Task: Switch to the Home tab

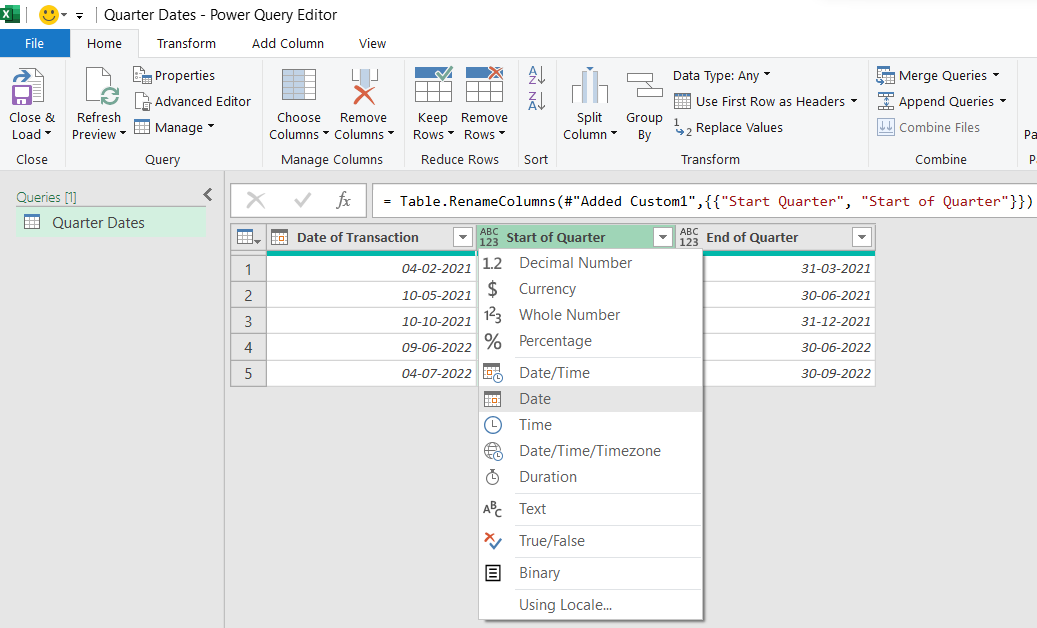Action: [104, 44]
